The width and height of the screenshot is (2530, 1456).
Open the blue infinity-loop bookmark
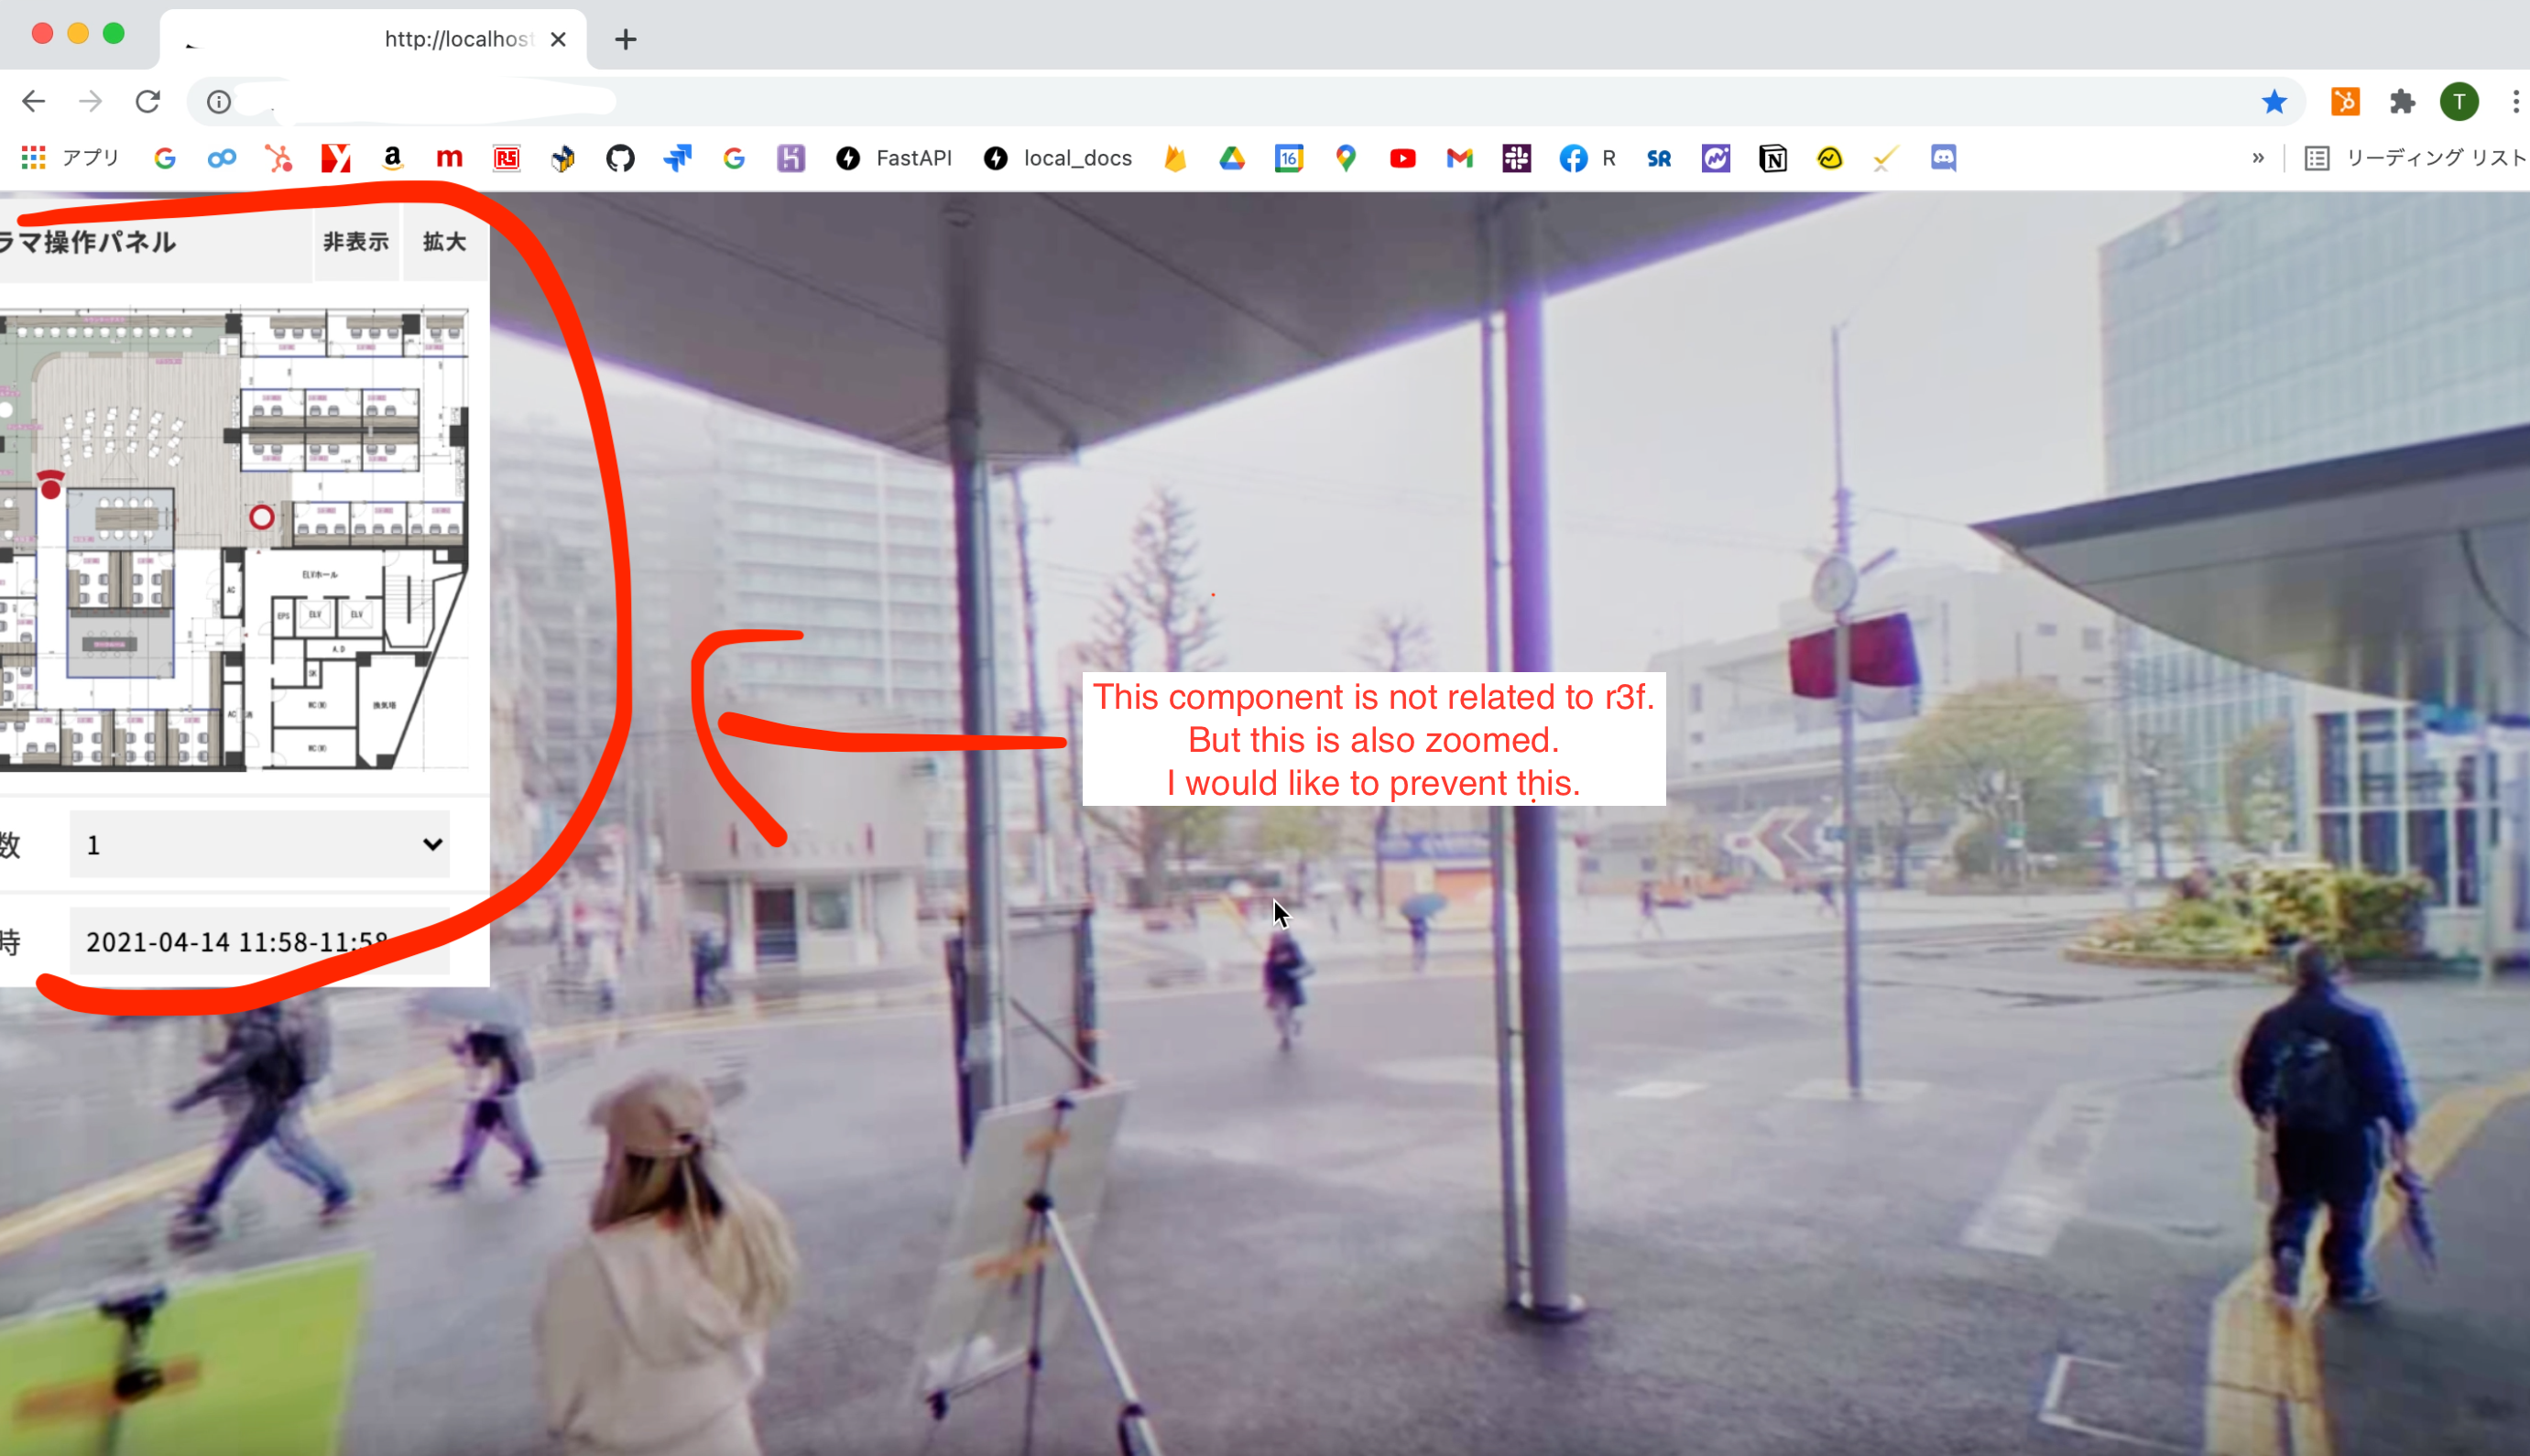tap(222, 158)
